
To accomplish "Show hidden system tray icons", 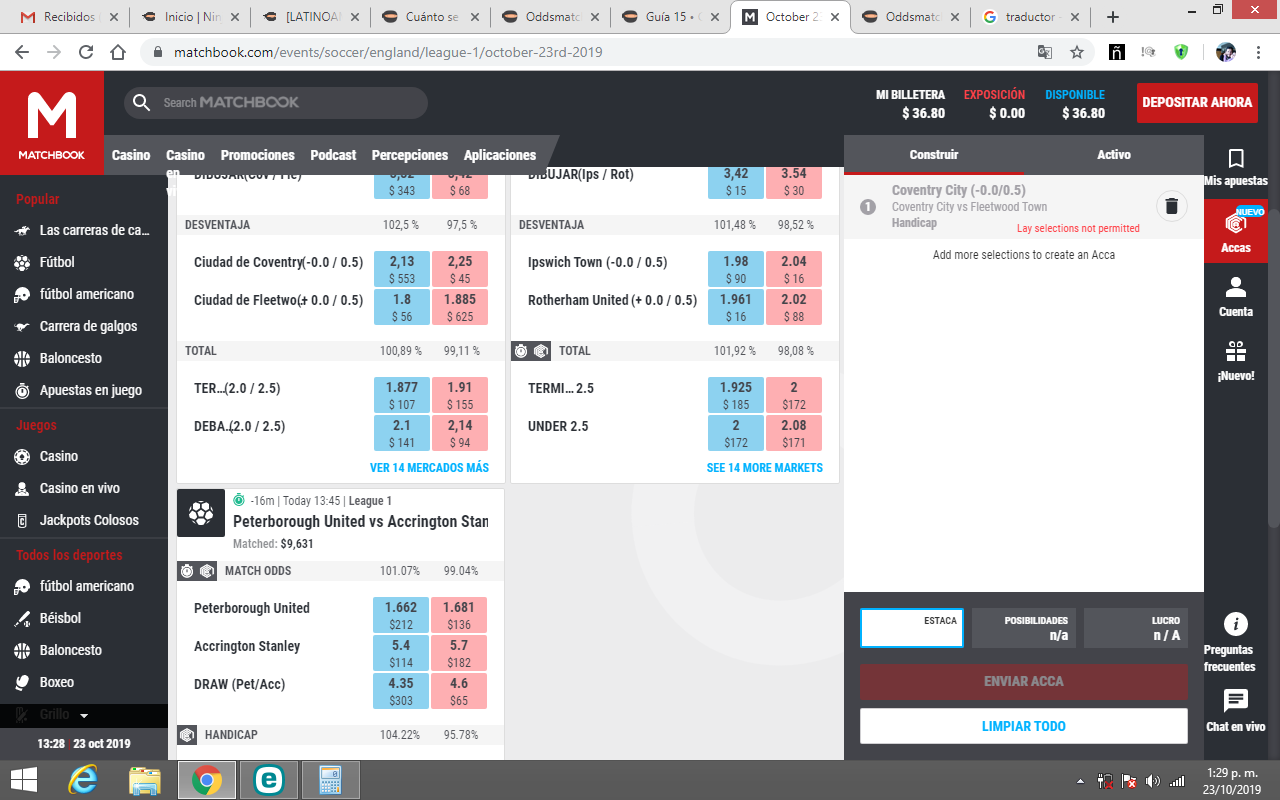I will pos(1080,781).
